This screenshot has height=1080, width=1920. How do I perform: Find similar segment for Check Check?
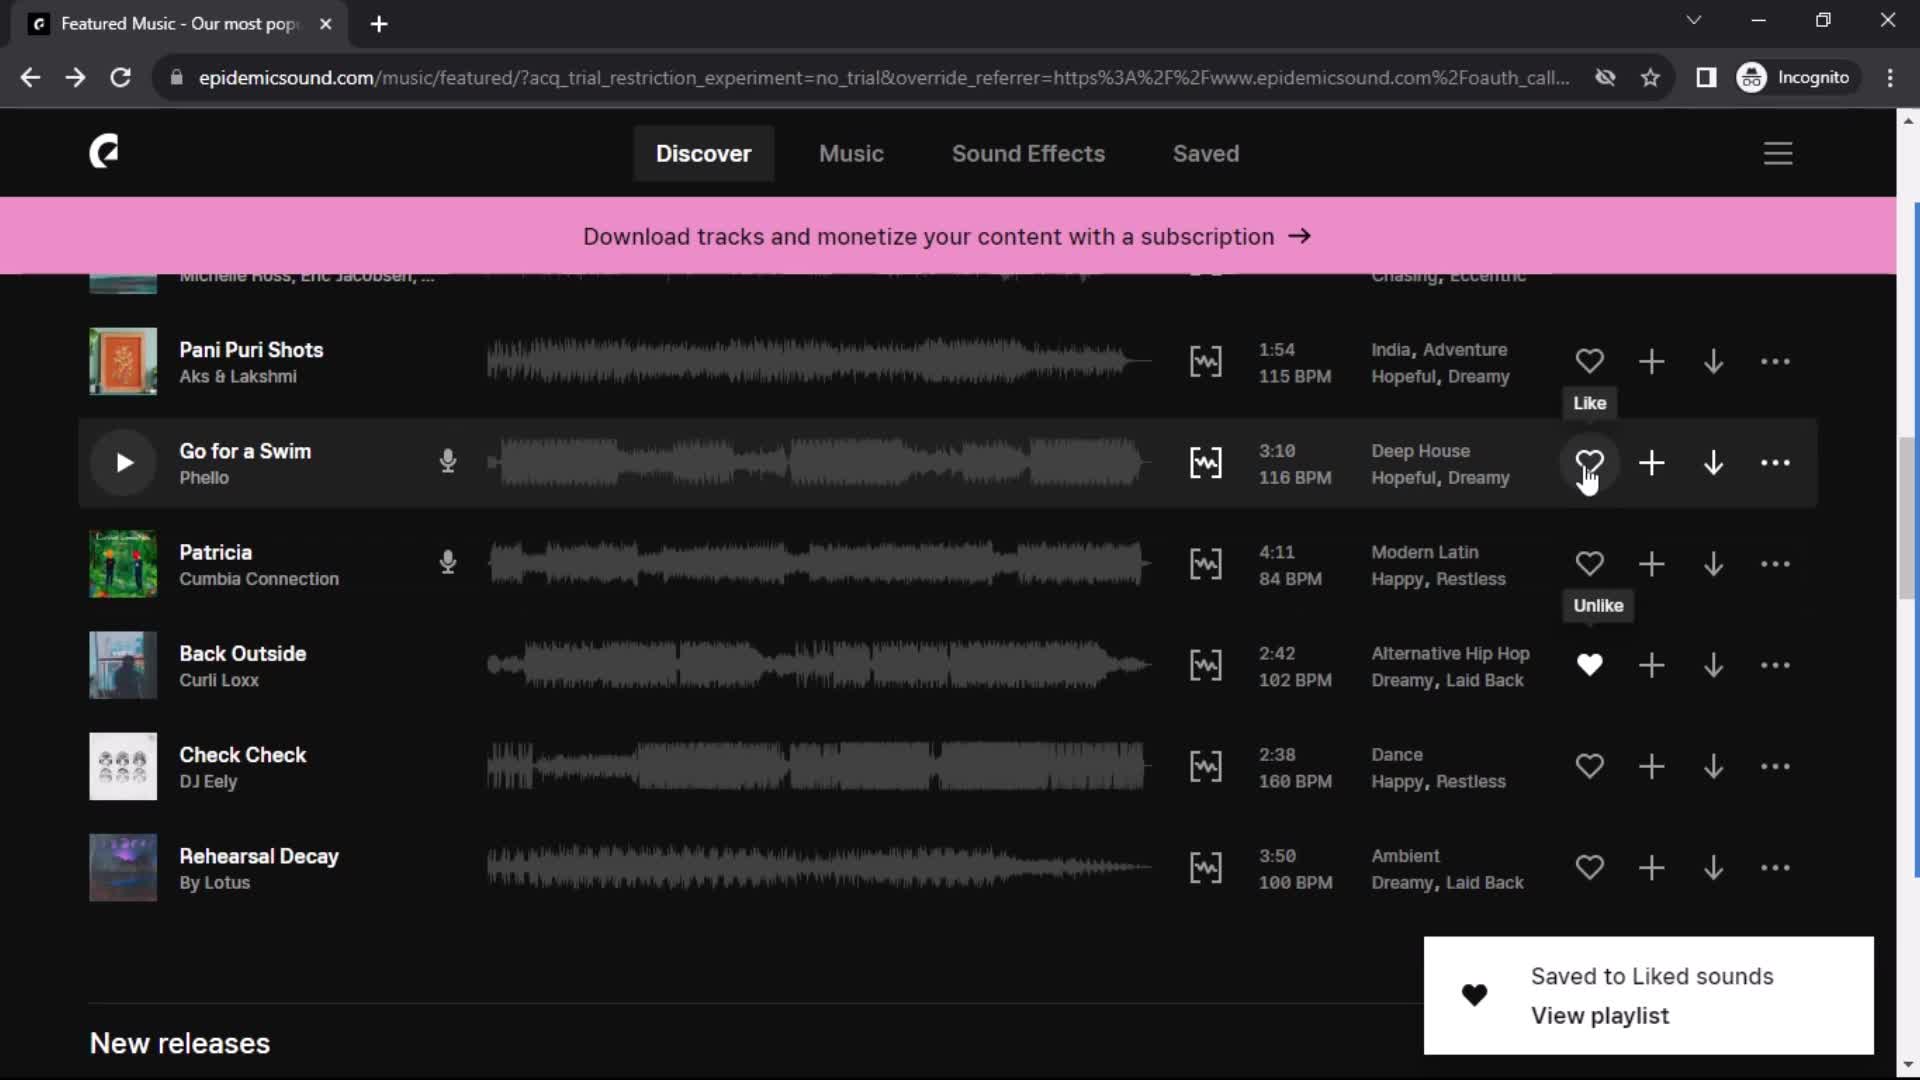pyautogui.click(x=1205, y=766)
